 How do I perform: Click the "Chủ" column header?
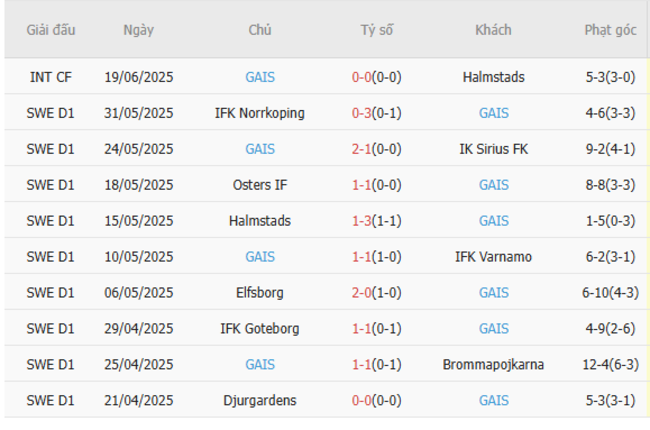click(260, 30)
